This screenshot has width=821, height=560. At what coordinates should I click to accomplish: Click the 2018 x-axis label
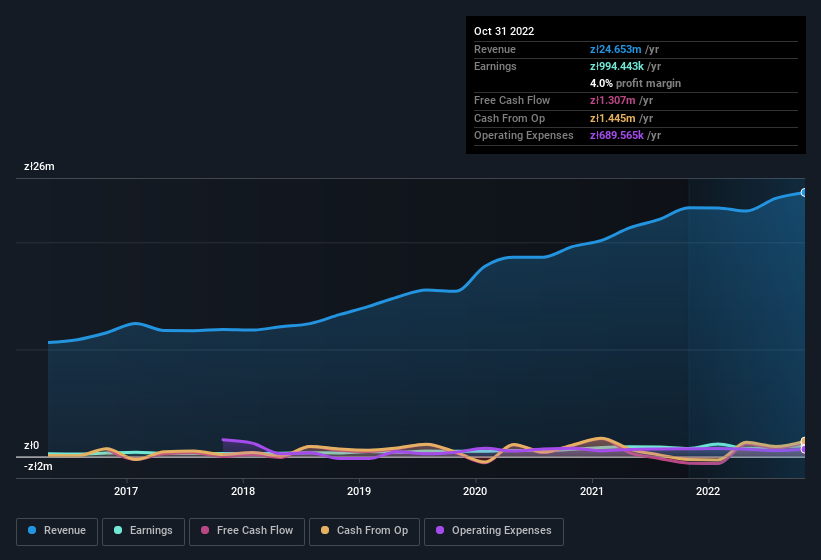coord(243,491)
